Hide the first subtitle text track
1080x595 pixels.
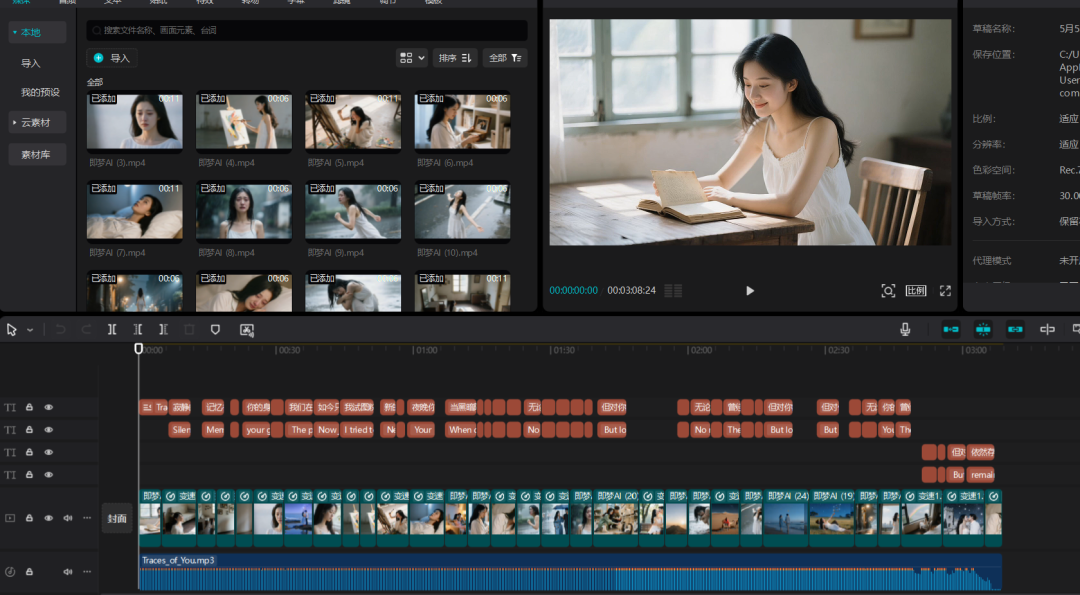pos(48,407)
